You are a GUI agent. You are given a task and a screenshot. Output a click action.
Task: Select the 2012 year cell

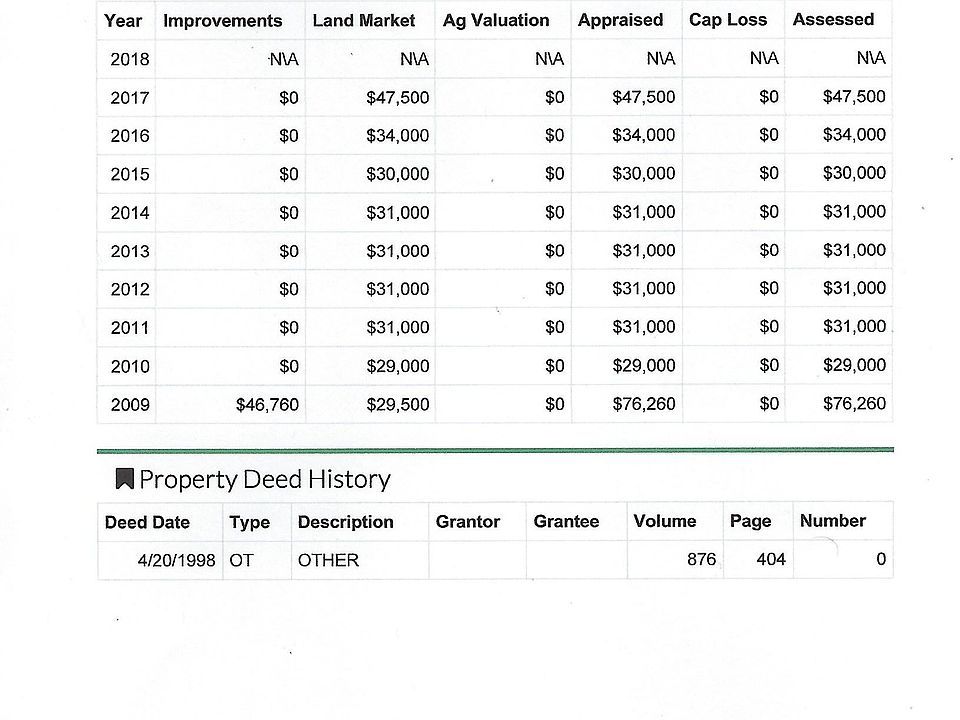click(130, 289)
